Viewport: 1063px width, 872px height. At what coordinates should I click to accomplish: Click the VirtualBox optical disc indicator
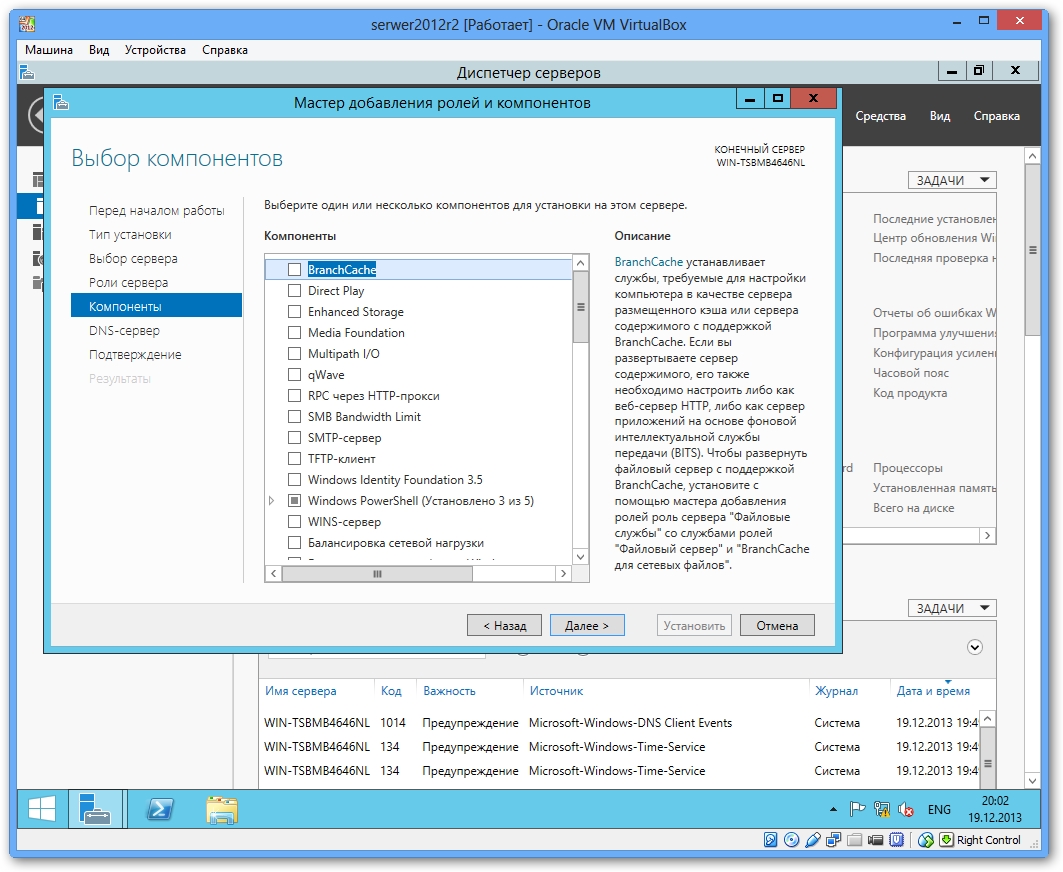[791, 840]
